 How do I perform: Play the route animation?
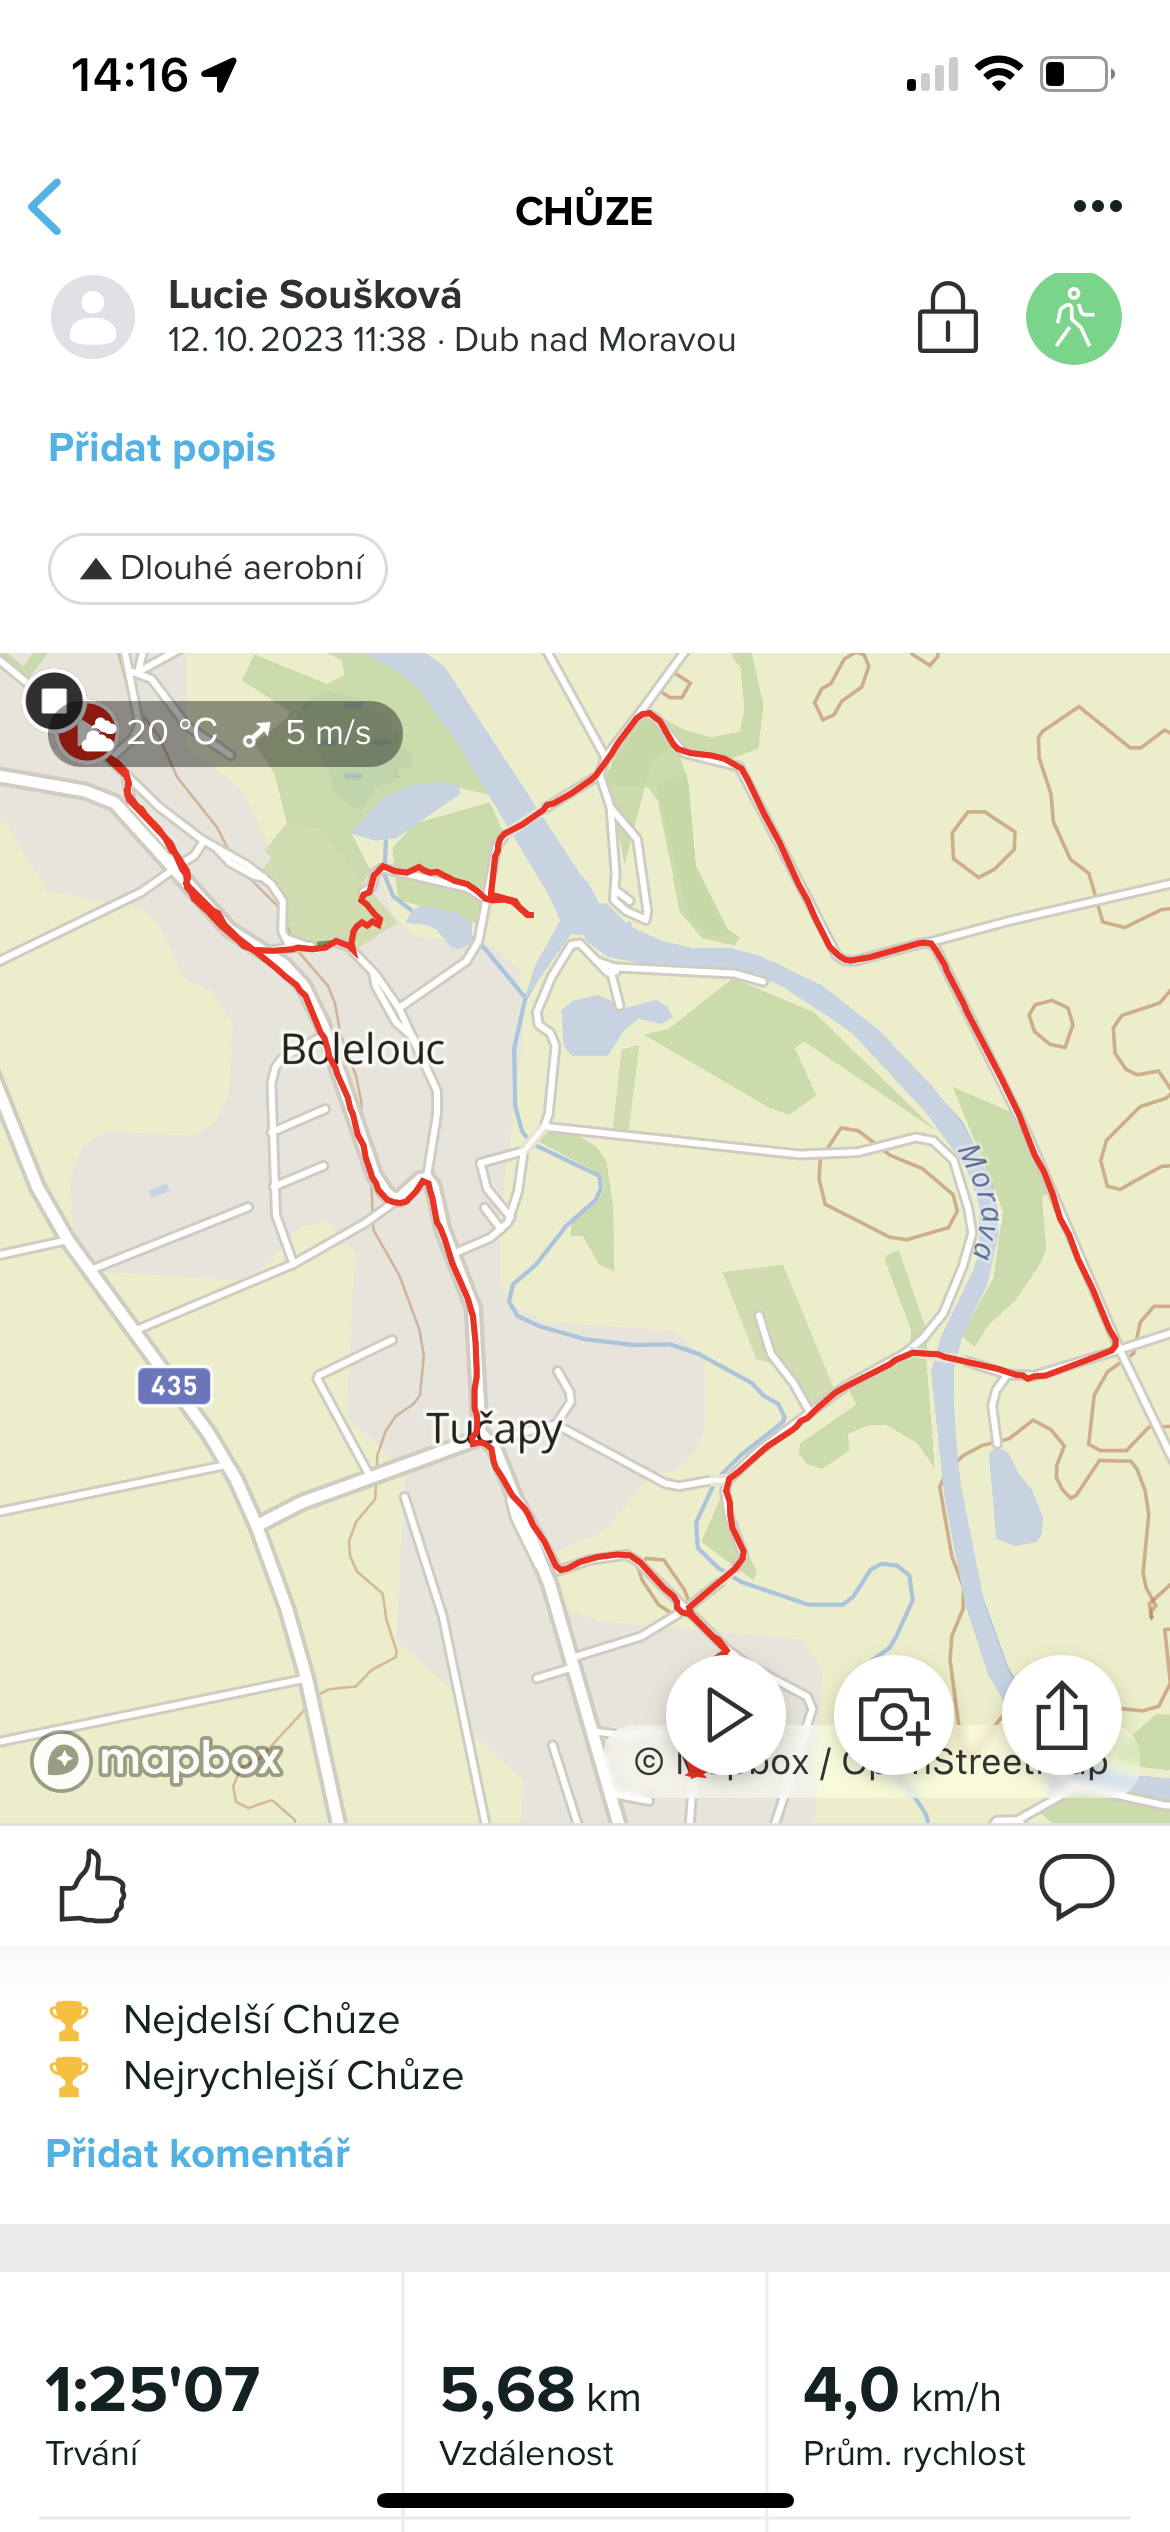click(x=726, y=1715)
